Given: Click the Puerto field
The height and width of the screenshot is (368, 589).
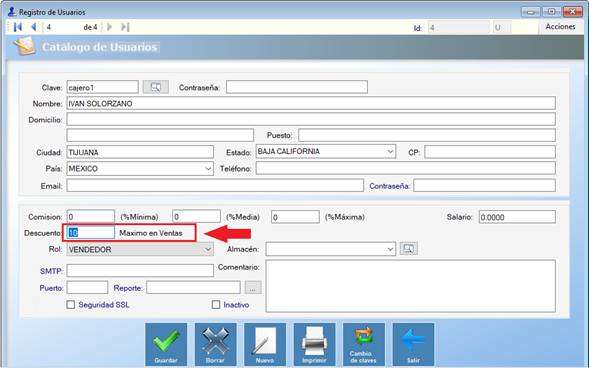Looking at the screenshot, I should pos(87,288).
